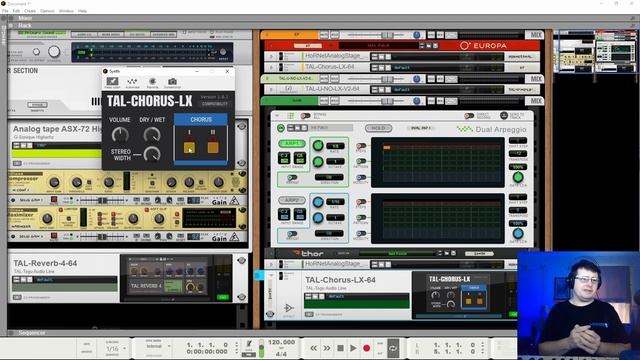Screen dimensions: 640x360
Task: Click the rack navigator overview thumbnail
Action: point(596,51)
